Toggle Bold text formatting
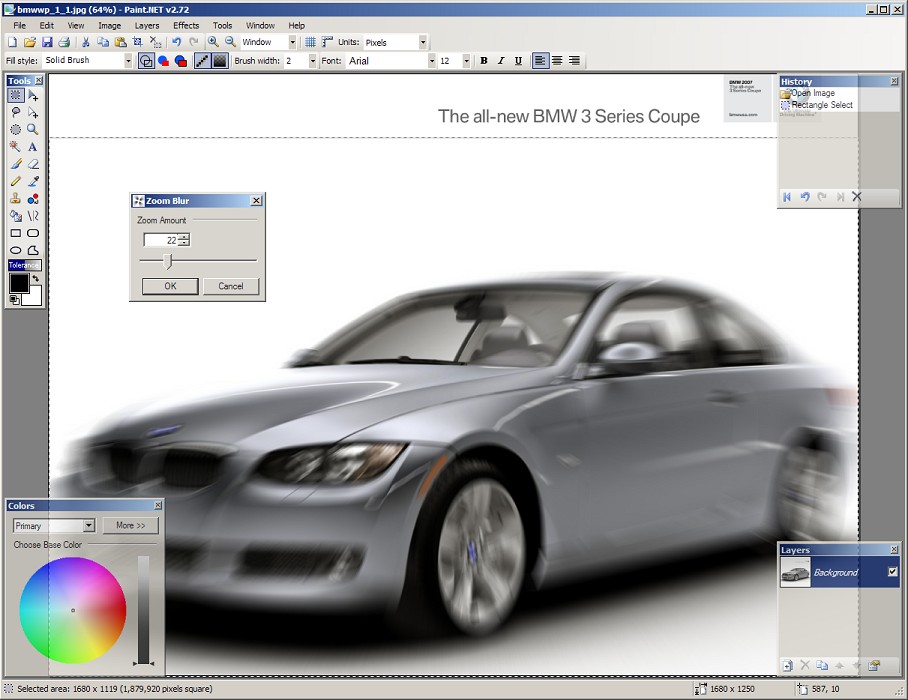This screenshot has width=908, height=700. coord(484,61)
